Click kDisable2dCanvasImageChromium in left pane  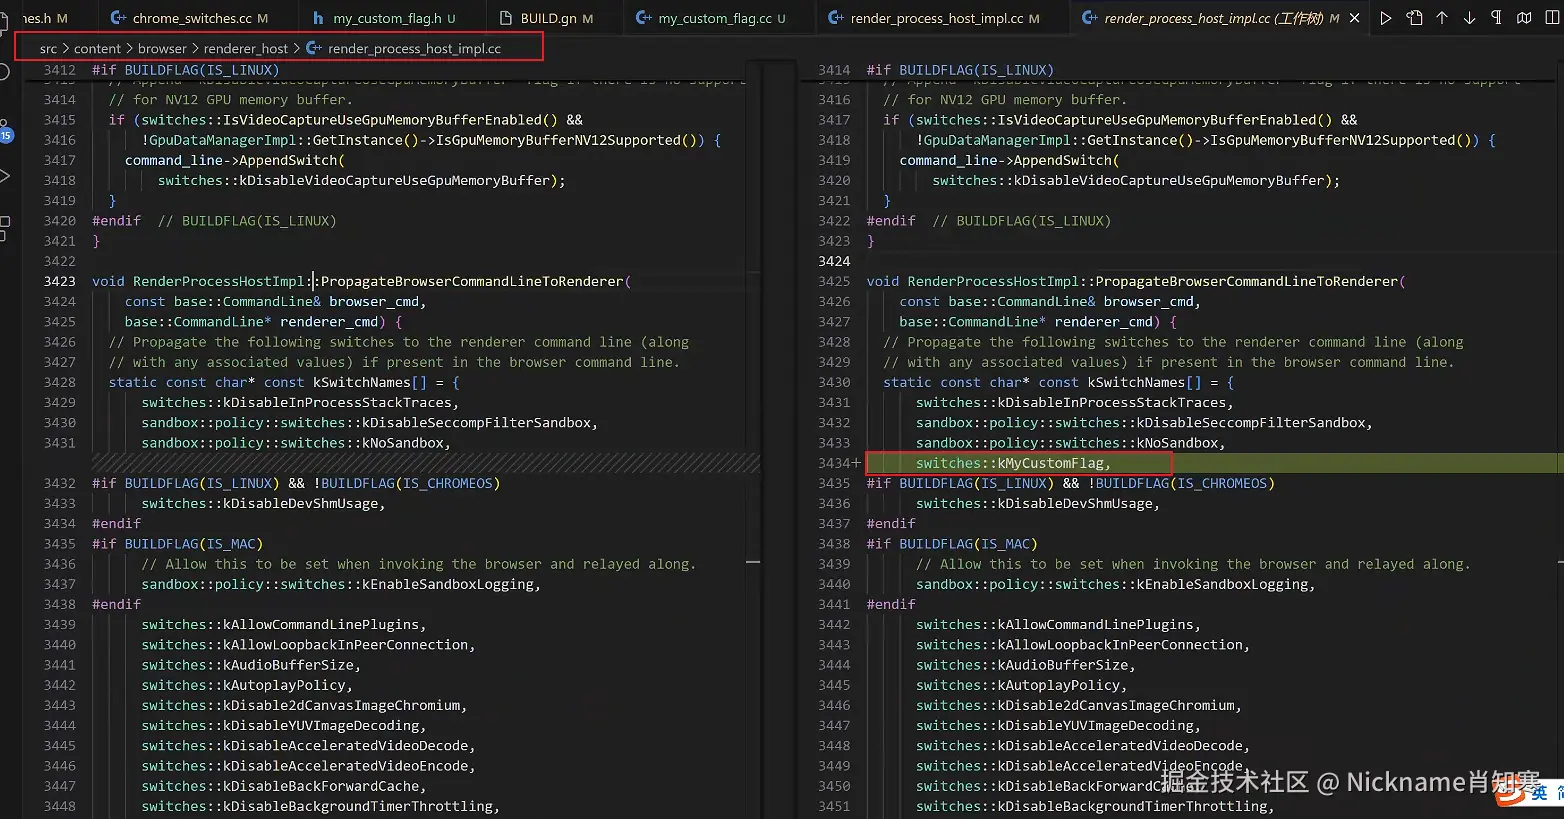[341, 705]
